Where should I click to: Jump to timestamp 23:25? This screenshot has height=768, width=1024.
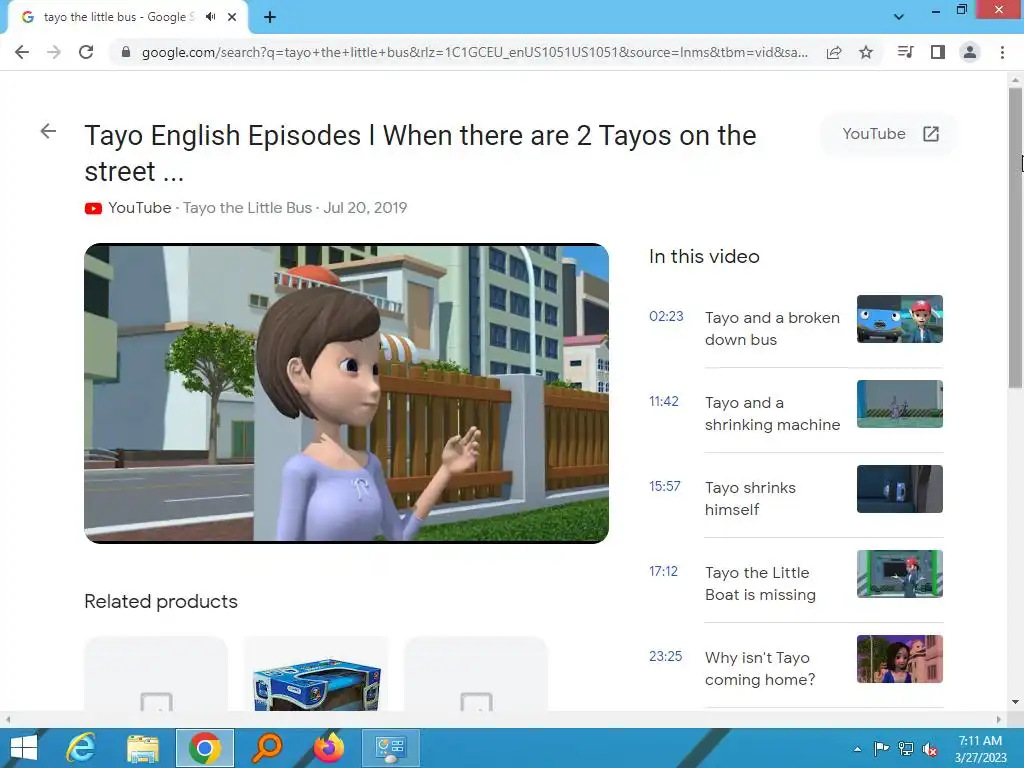pyautogui.click(x=665, y=656)
